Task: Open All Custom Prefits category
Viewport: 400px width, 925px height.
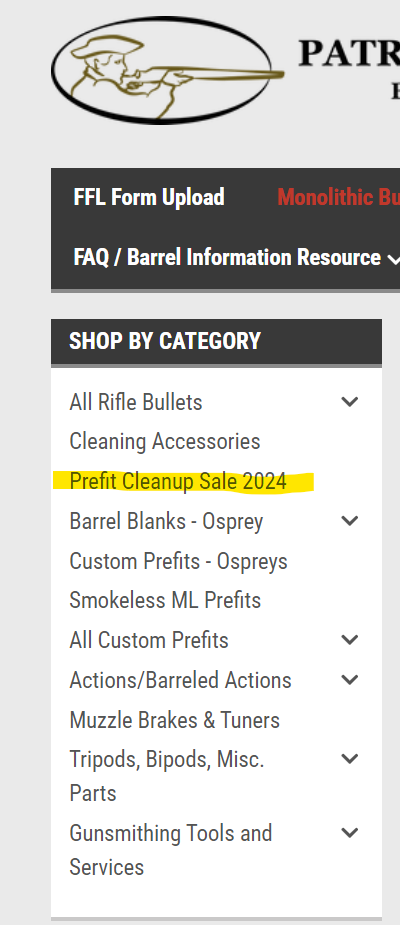Action: (149, 640)
